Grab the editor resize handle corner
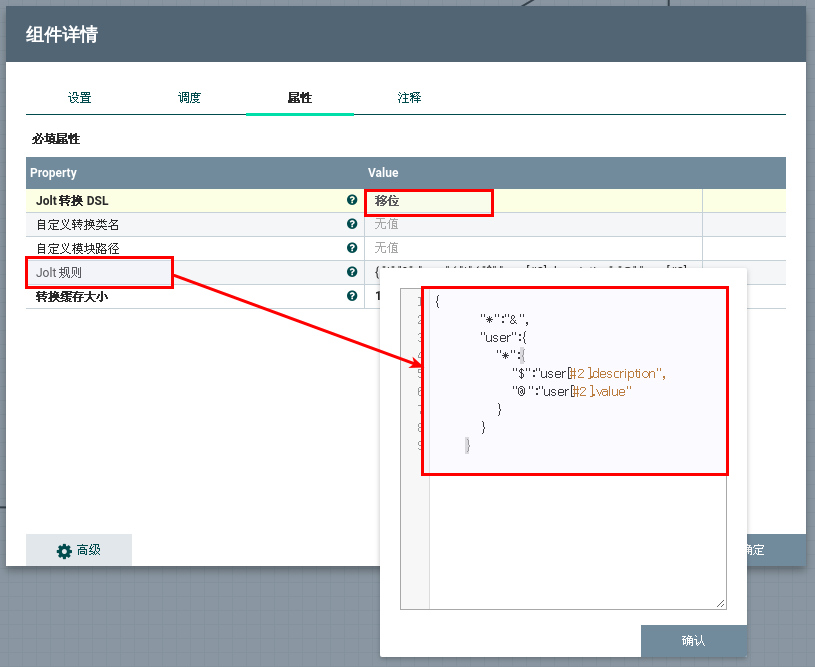 point(720,604)
